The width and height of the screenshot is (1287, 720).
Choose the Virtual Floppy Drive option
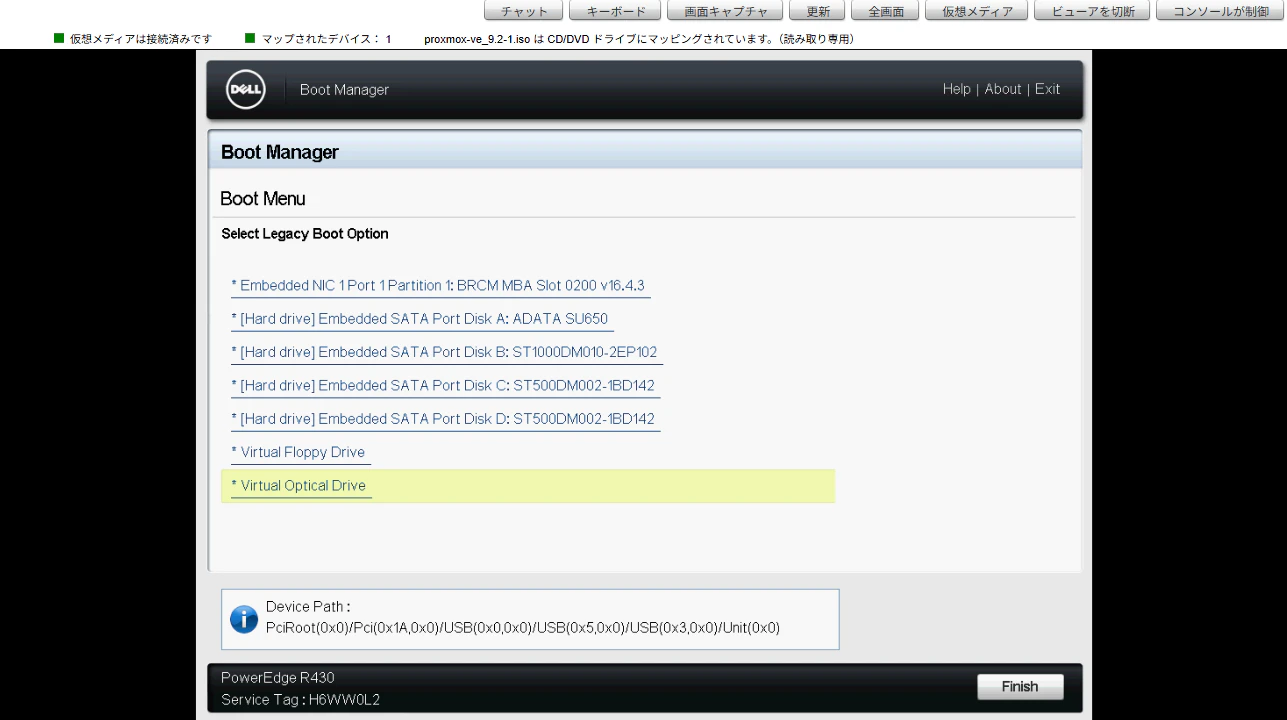(x=301, y=452)
